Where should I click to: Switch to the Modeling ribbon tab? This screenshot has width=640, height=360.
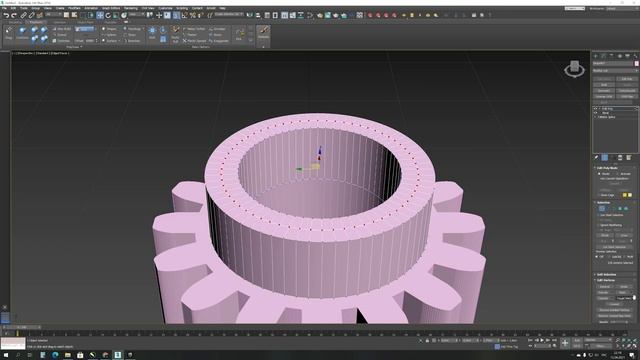click(x=15, y=22)
